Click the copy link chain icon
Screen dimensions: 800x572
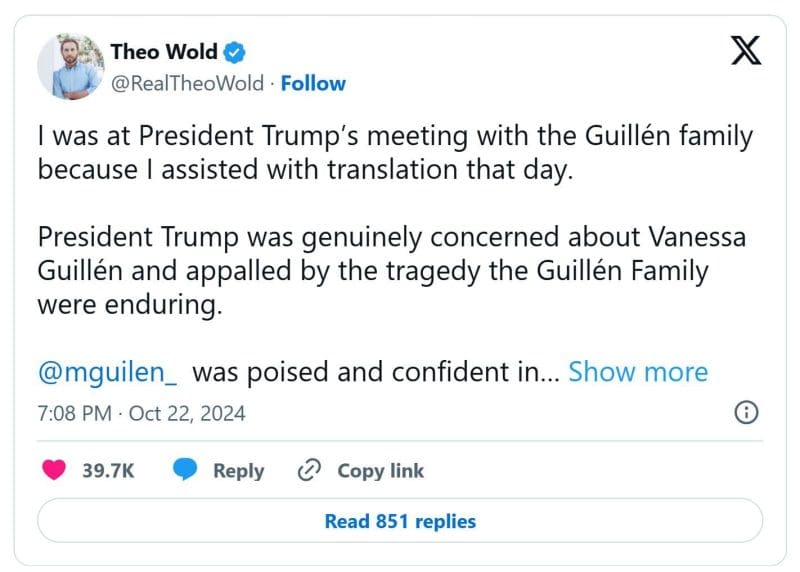point(309,470)
